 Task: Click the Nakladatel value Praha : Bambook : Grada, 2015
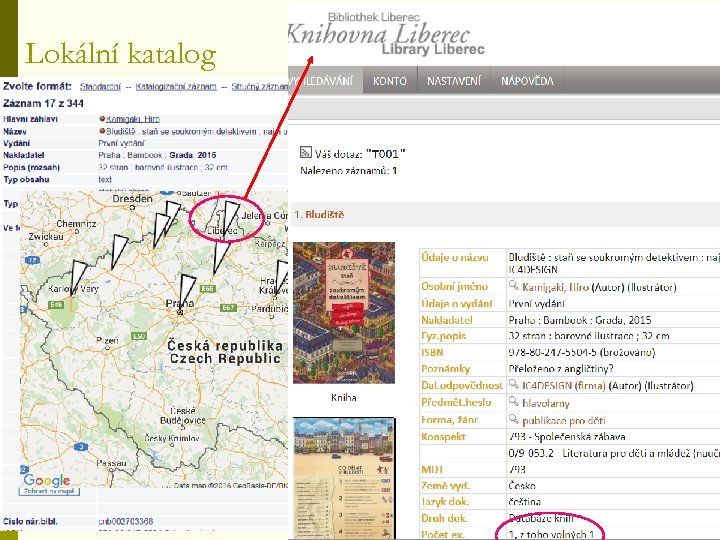point(579,320)
